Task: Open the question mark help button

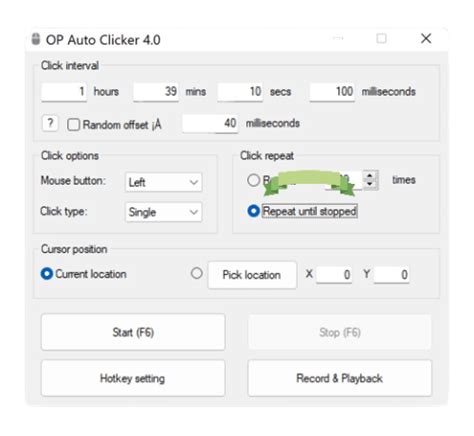Action: click(x=50, y=124)
